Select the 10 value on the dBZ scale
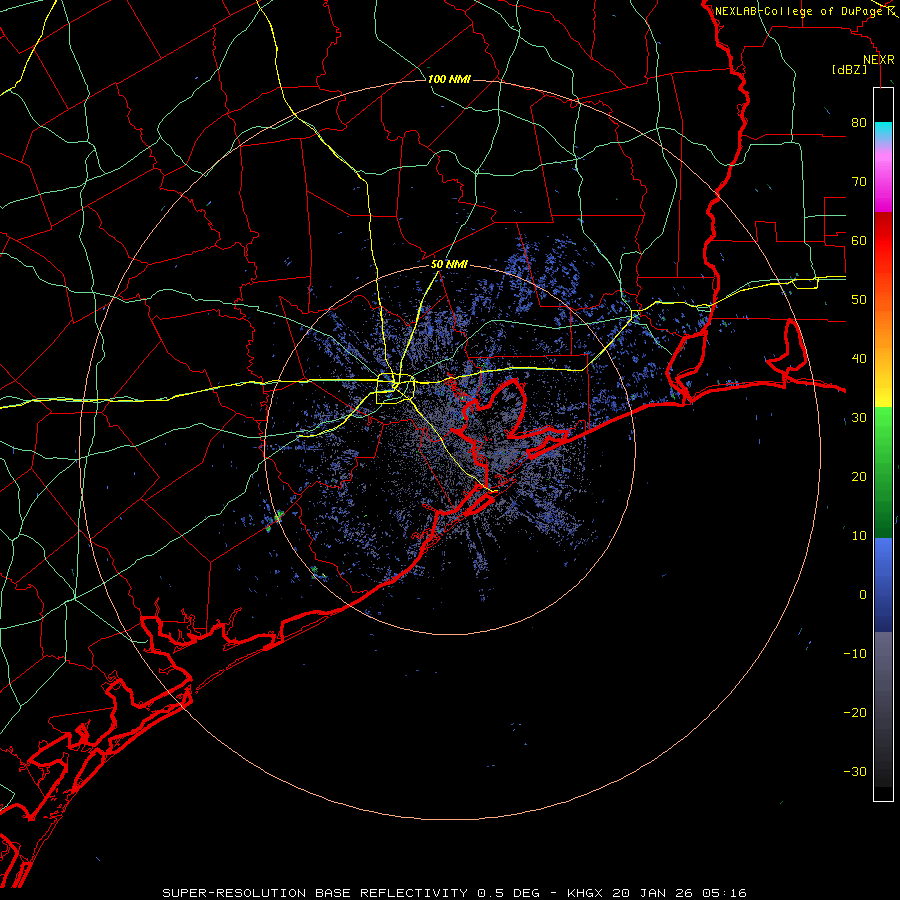Viewport: 900px width, 900px height. 859,536
